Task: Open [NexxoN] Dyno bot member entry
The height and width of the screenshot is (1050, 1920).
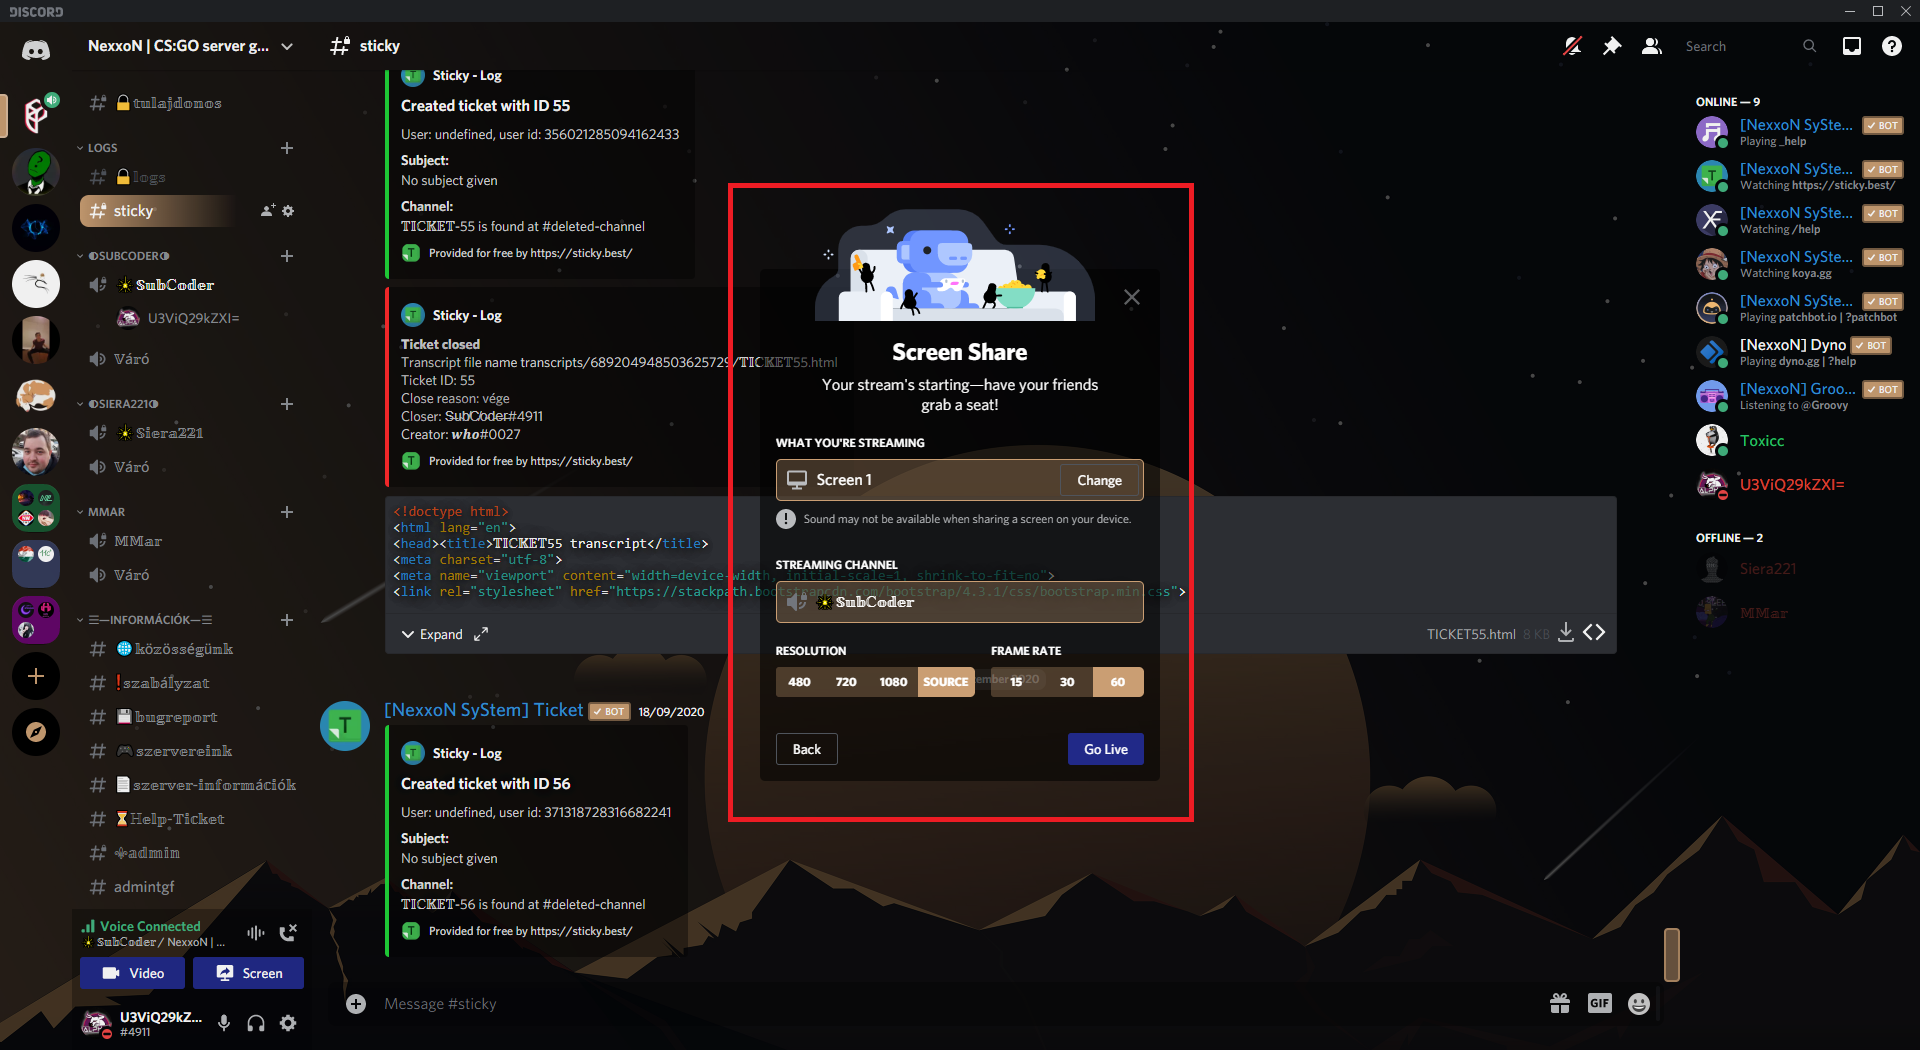Action: [1798, 352]
